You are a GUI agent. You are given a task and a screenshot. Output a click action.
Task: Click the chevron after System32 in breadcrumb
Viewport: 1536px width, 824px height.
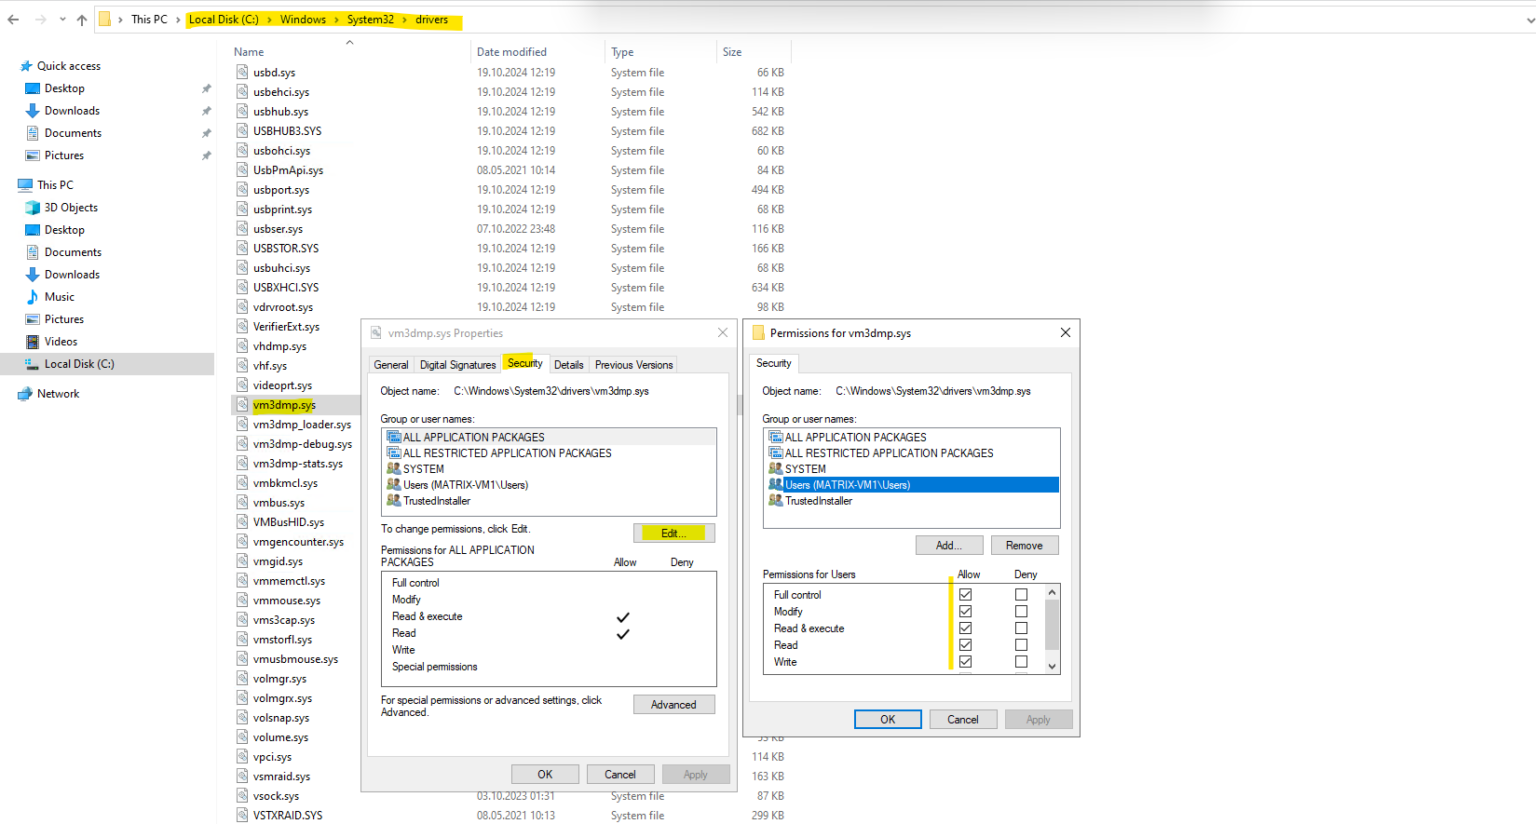[x=404, y=19]
